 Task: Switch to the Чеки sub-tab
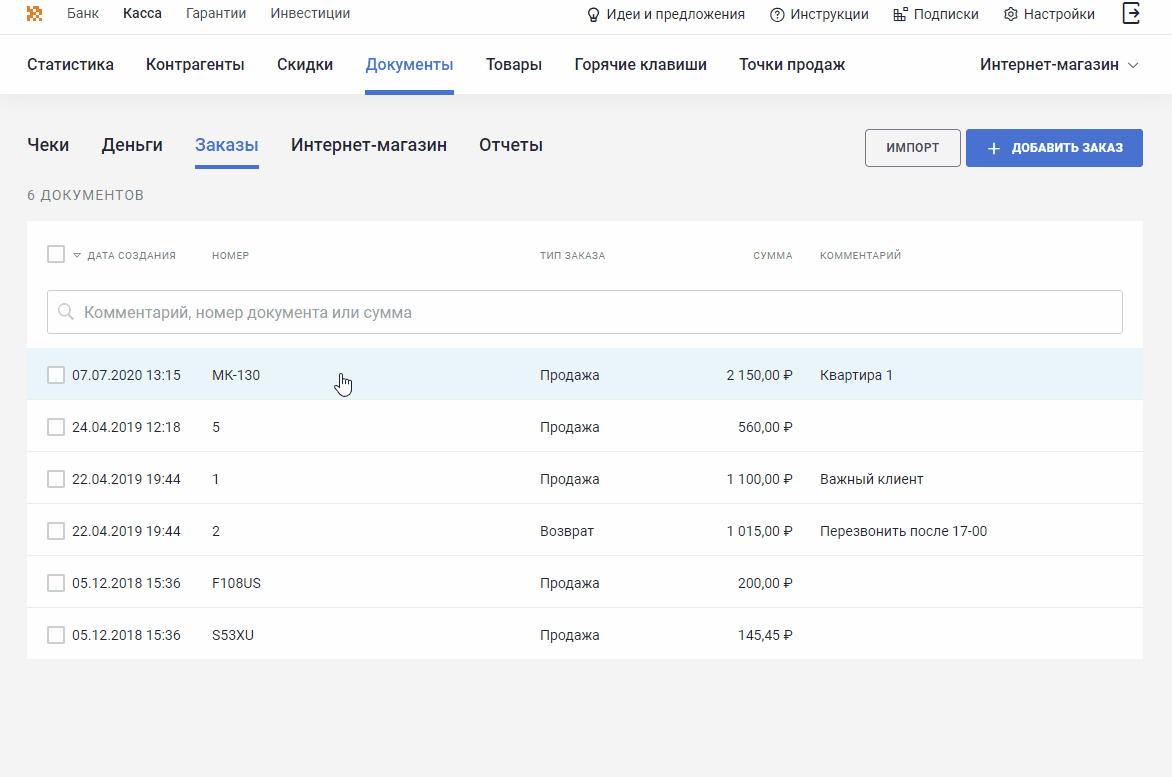tap(48, 145)
